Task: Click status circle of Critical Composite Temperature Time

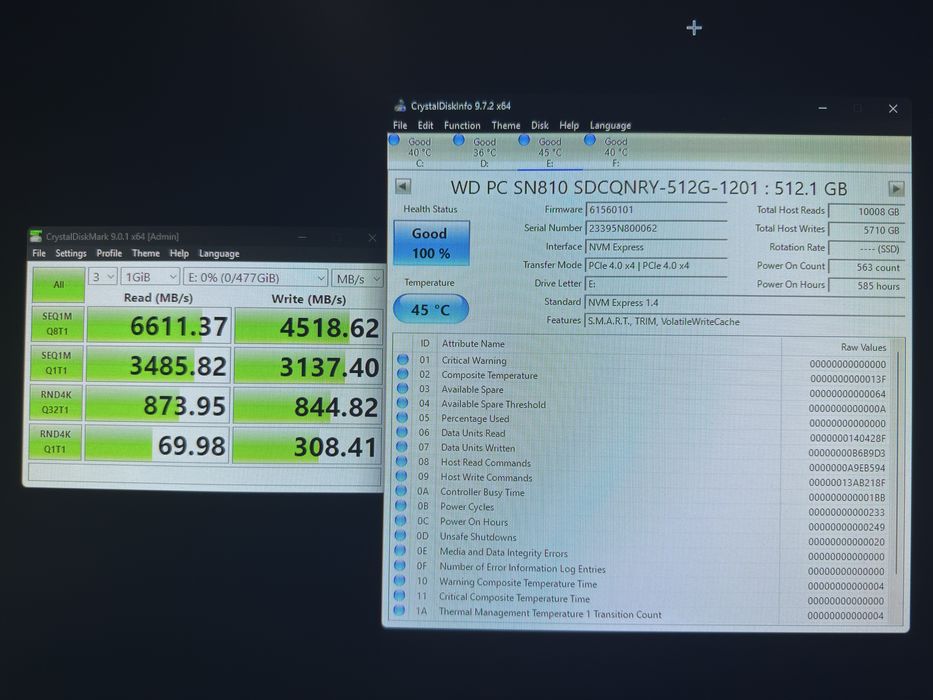Action: pos(399,595)
